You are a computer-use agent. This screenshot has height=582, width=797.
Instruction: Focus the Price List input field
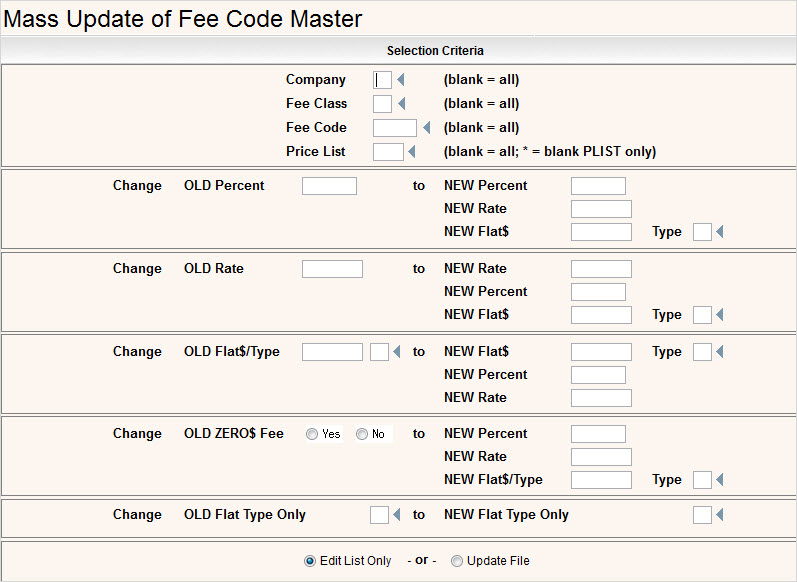[x=388, y=151]
